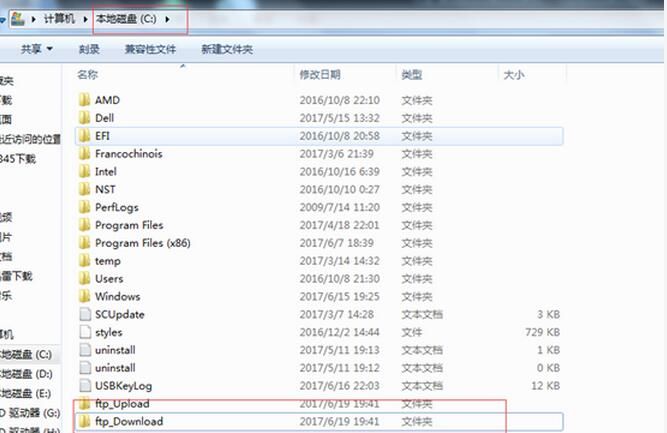Select 本地磁盘 (D:) in navigation pane

[28, 374]
